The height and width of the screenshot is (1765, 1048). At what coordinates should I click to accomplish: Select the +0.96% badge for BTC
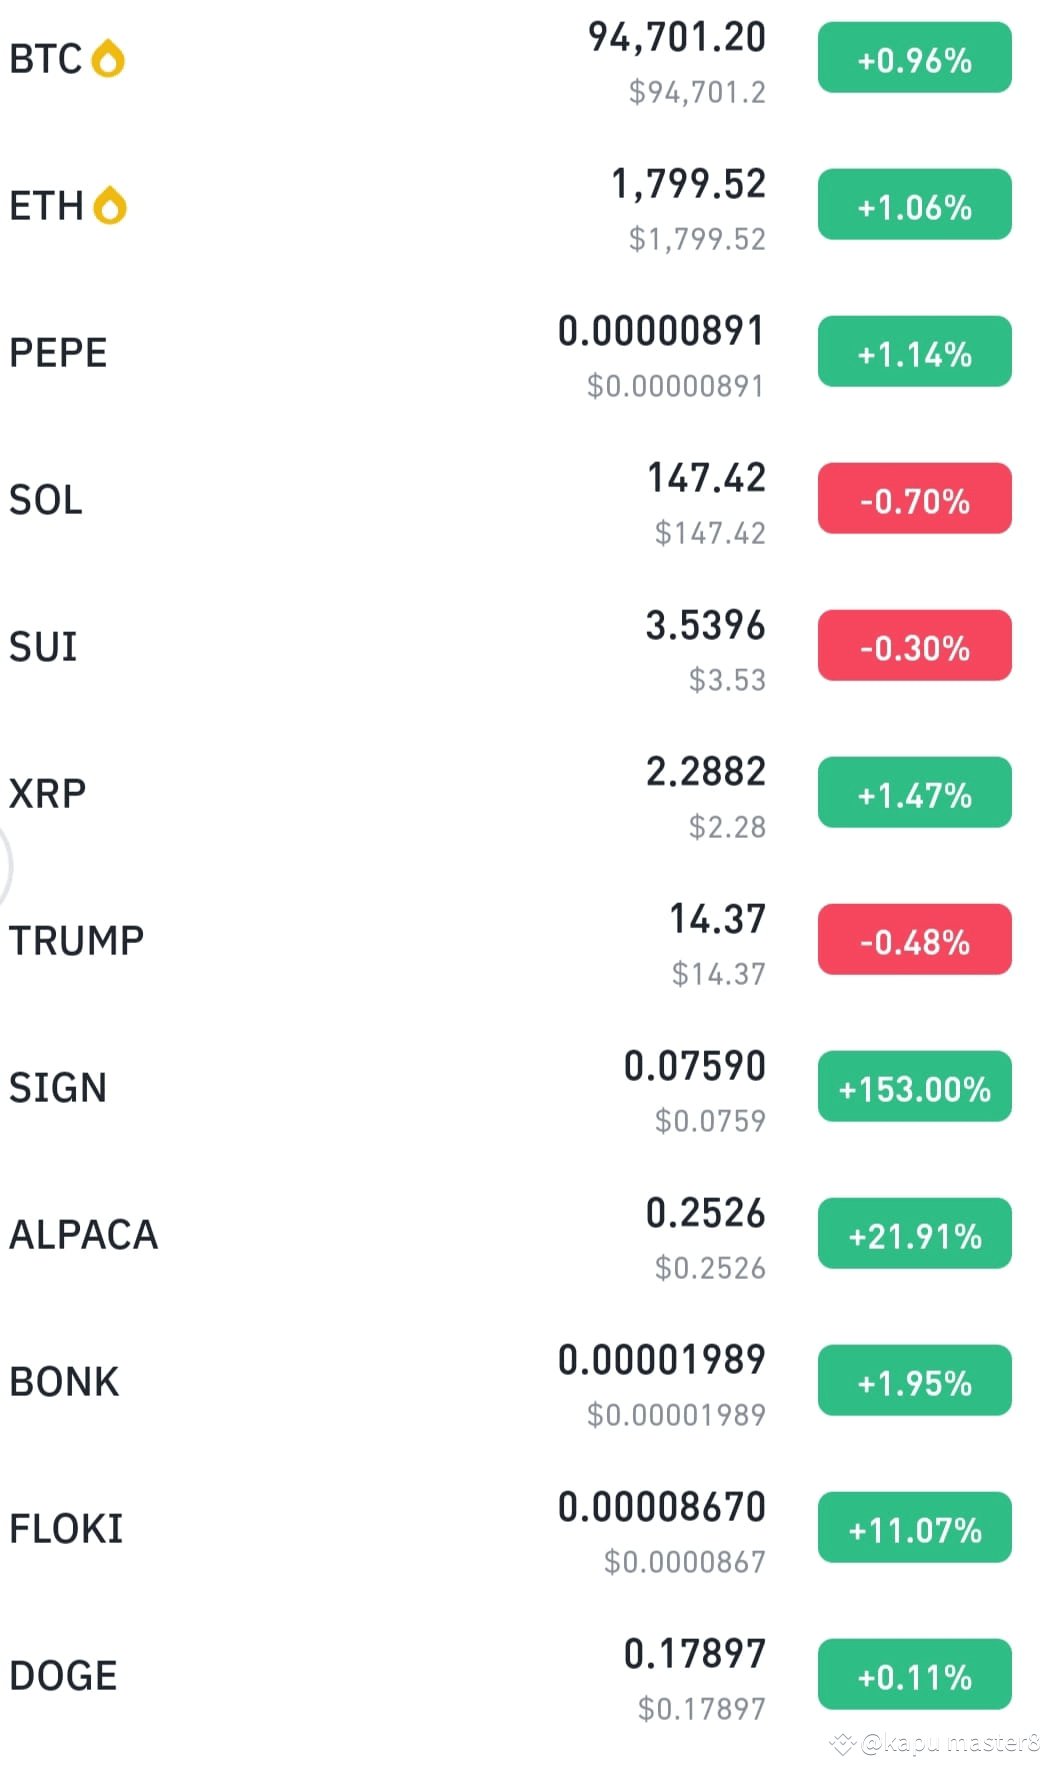pos(914,58)
